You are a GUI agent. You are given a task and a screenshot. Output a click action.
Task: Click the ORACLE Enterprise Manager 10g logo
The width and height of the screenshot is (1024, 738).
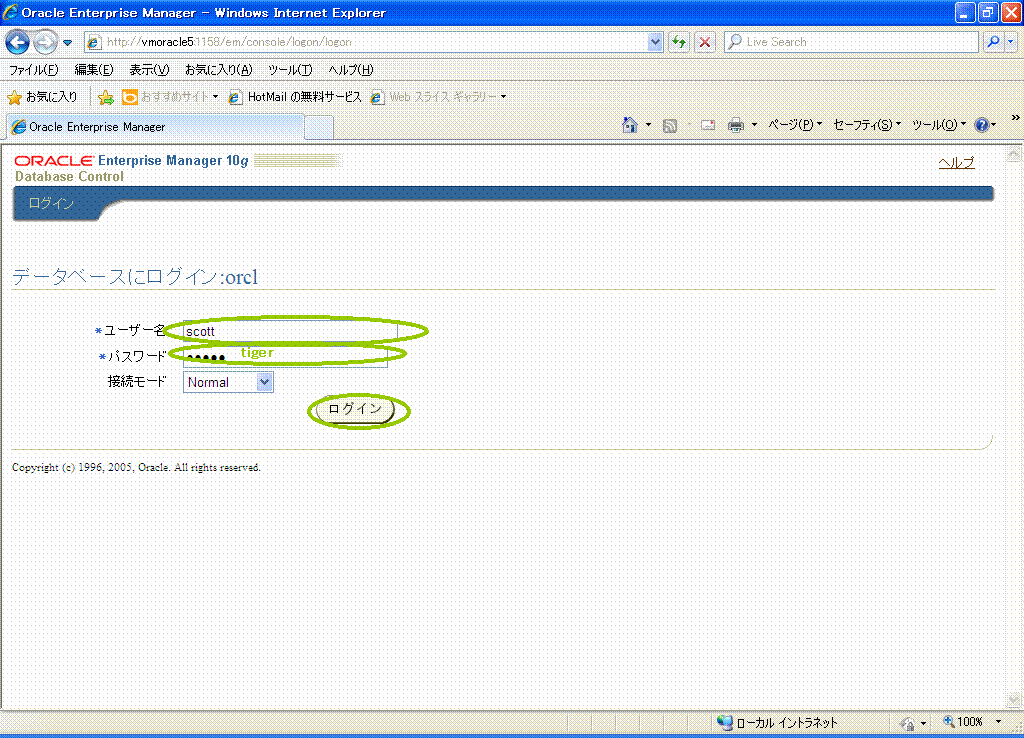131,161
